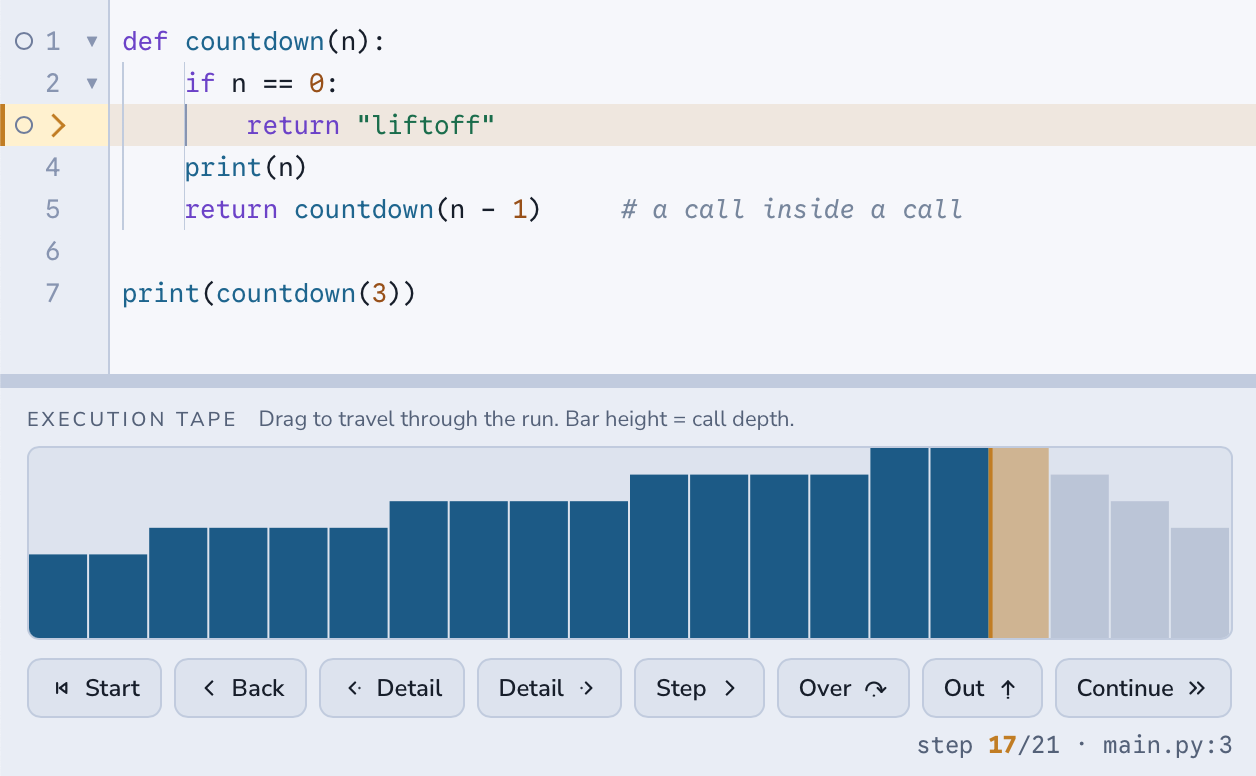The height and width of the screenshot is (776, 1256).
Task: Click the forward Detail button
Action: coord(549,688)
